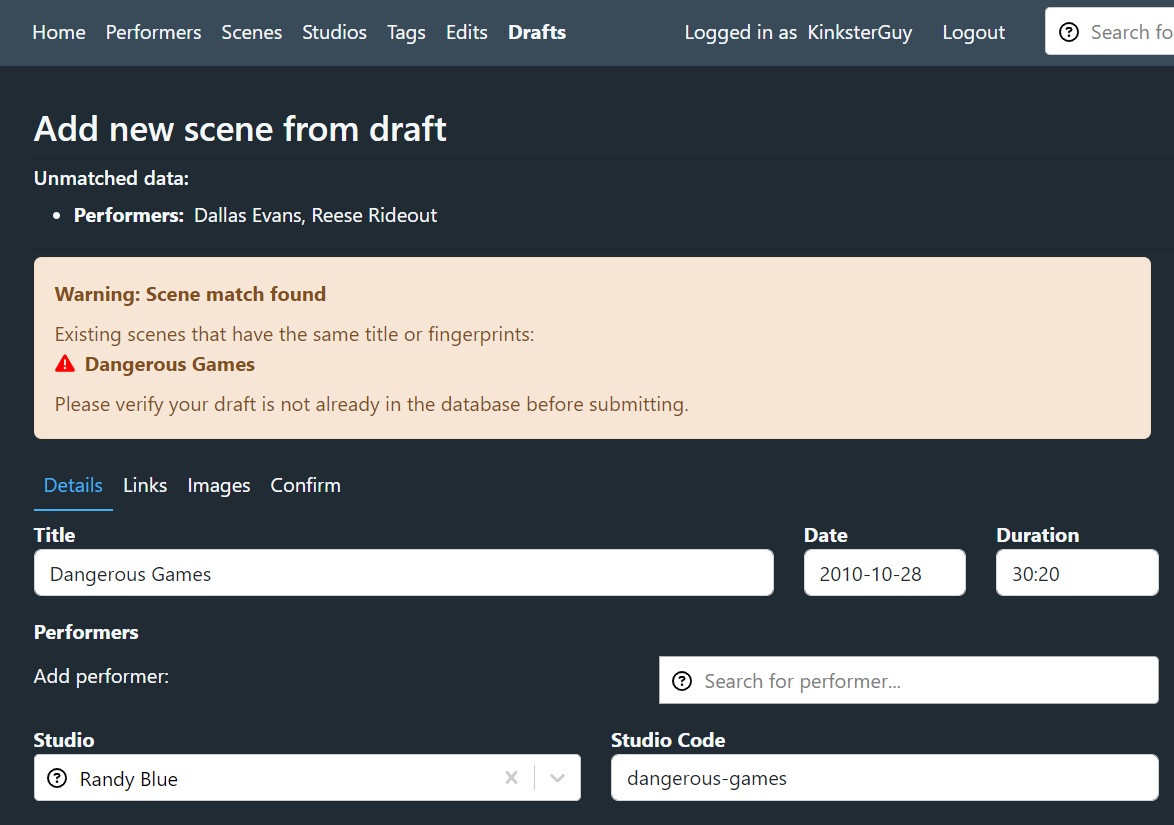Focus the Date field showing 2010-10-28

coord(884,572)
